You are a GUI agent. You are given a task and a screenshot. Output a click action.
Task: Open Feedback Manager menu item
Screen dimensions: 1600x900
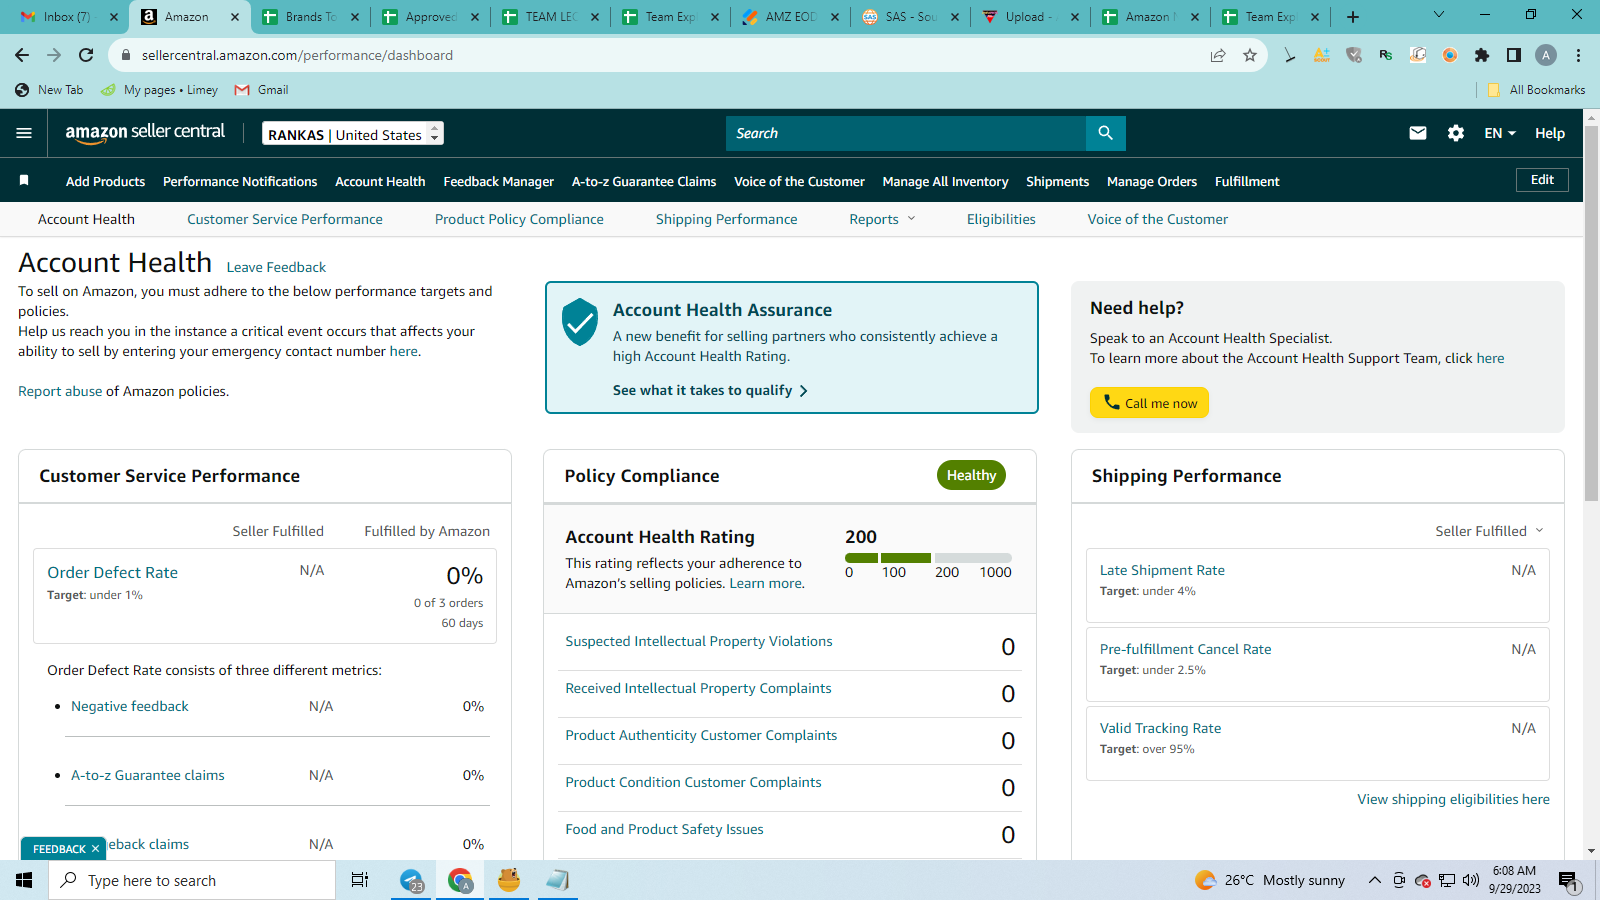tap(498, 181)
